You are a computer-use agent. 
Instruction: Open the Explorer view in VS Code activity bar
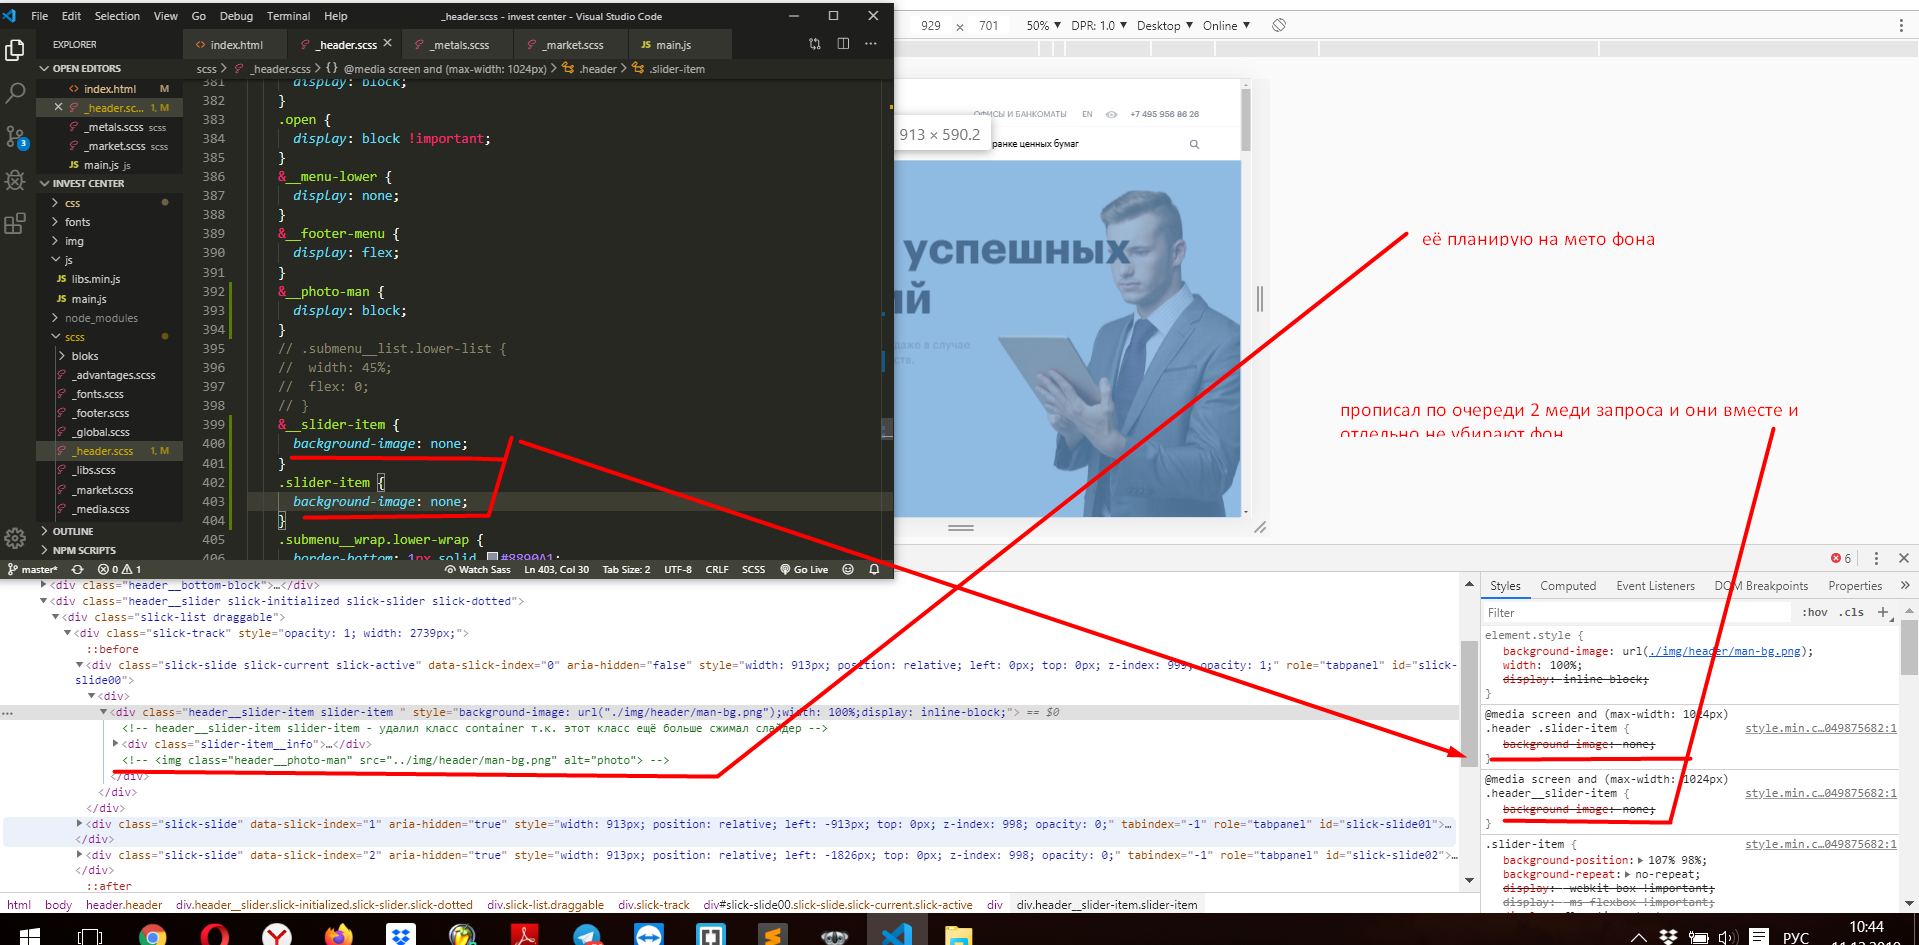click(15, 50)
